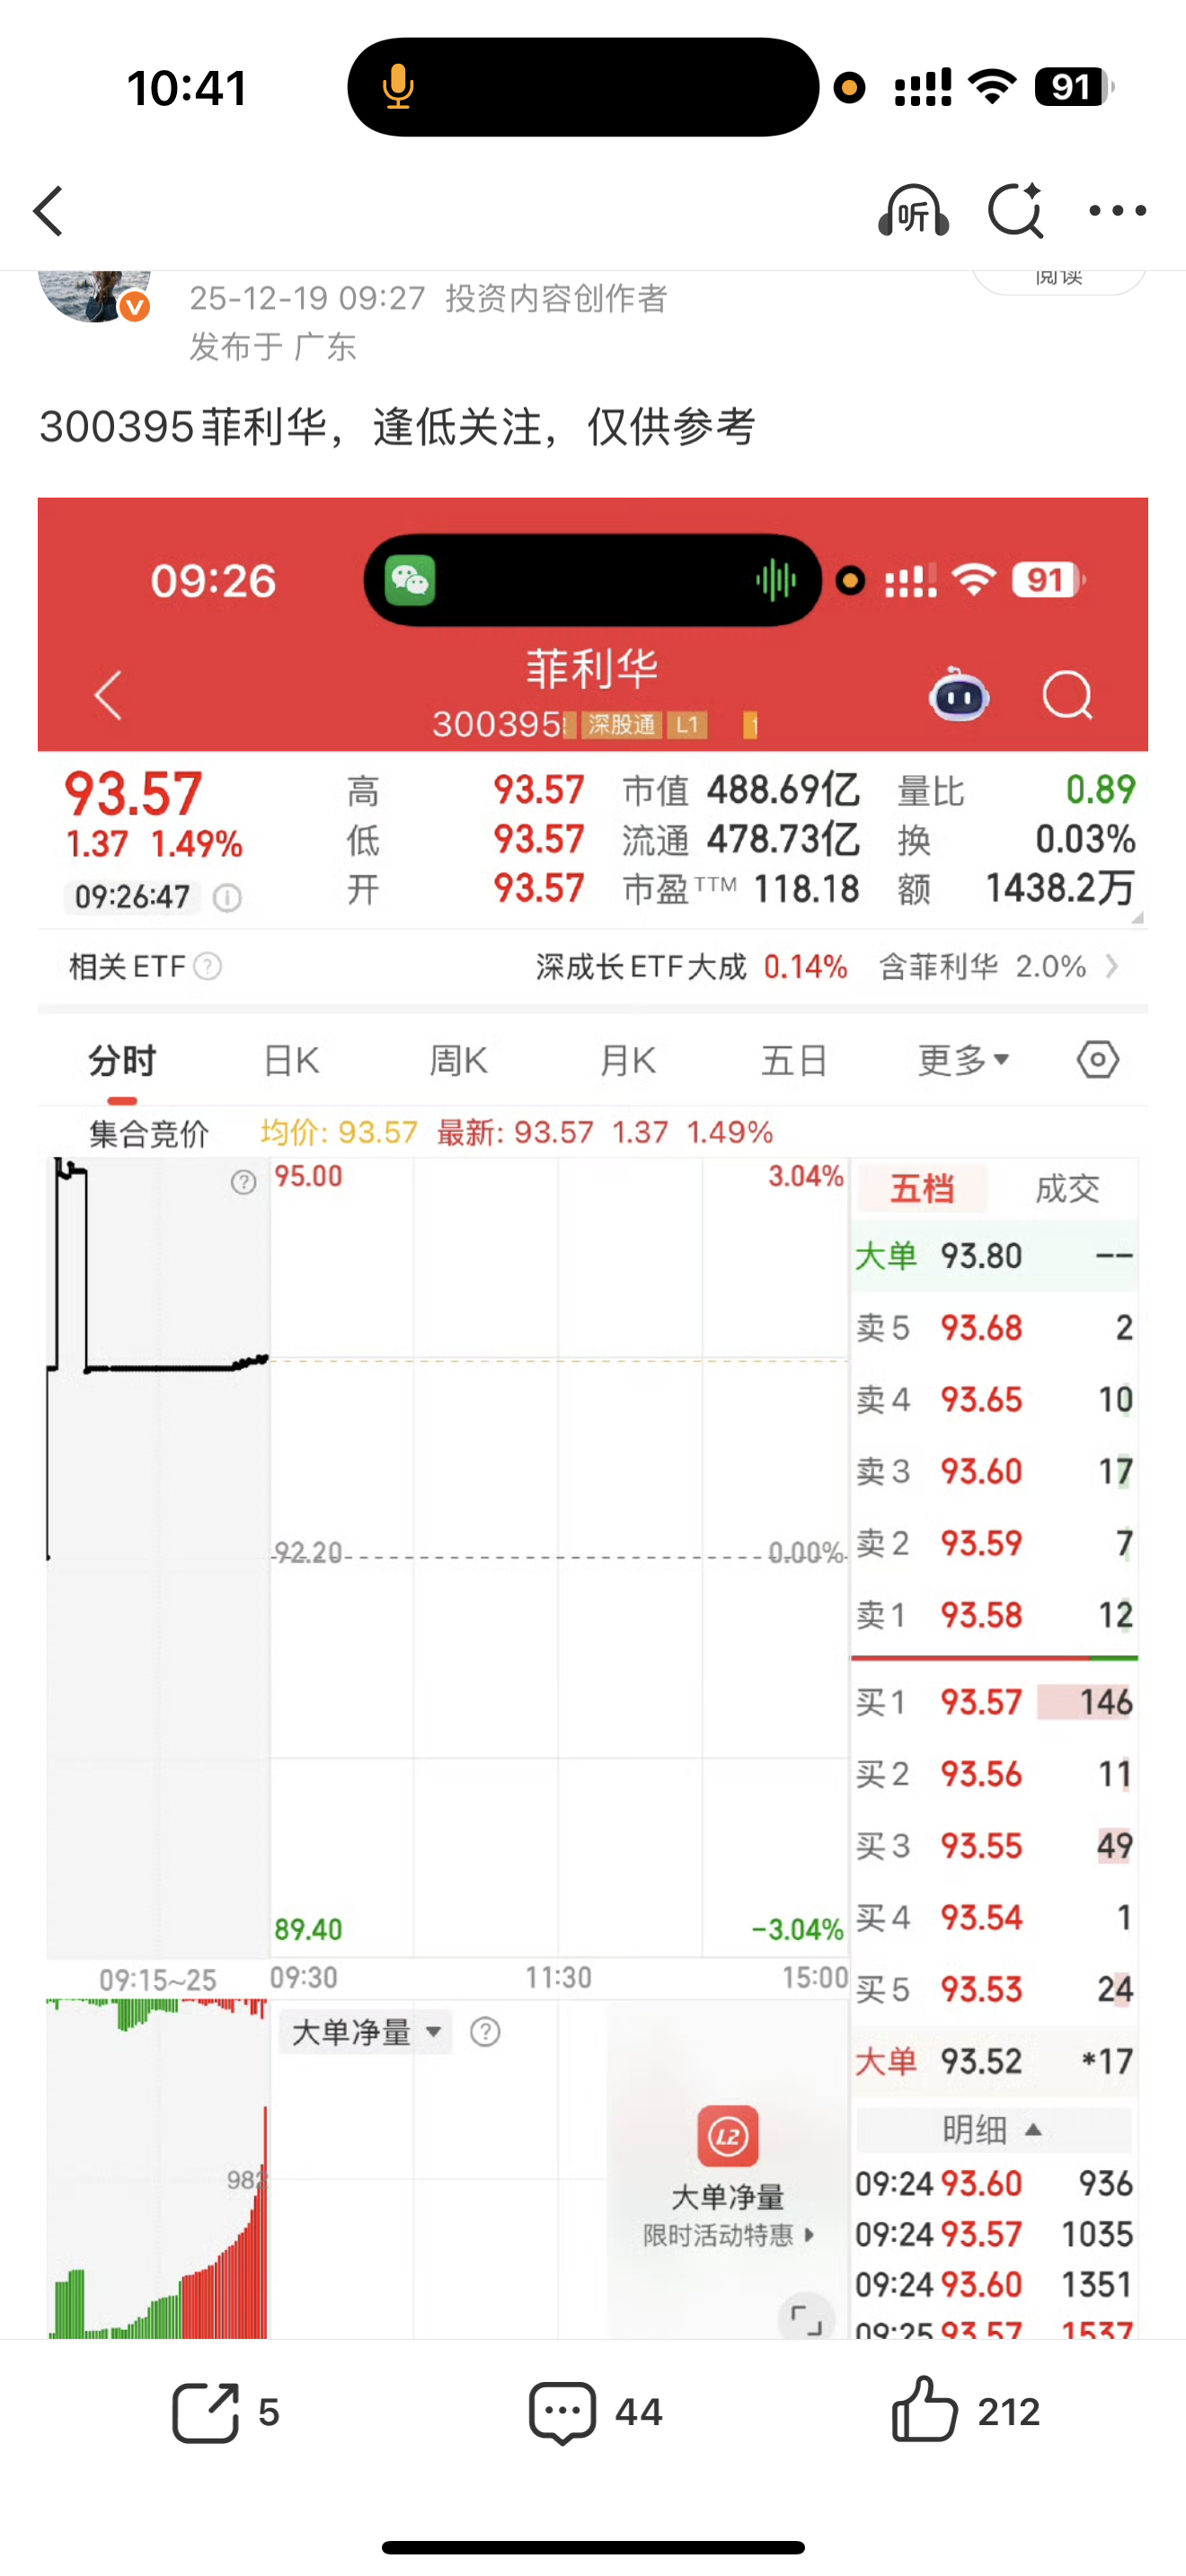Tap the 流通 478.73亿 value
Screen dimensions: 1186x2576
(783, 839)
